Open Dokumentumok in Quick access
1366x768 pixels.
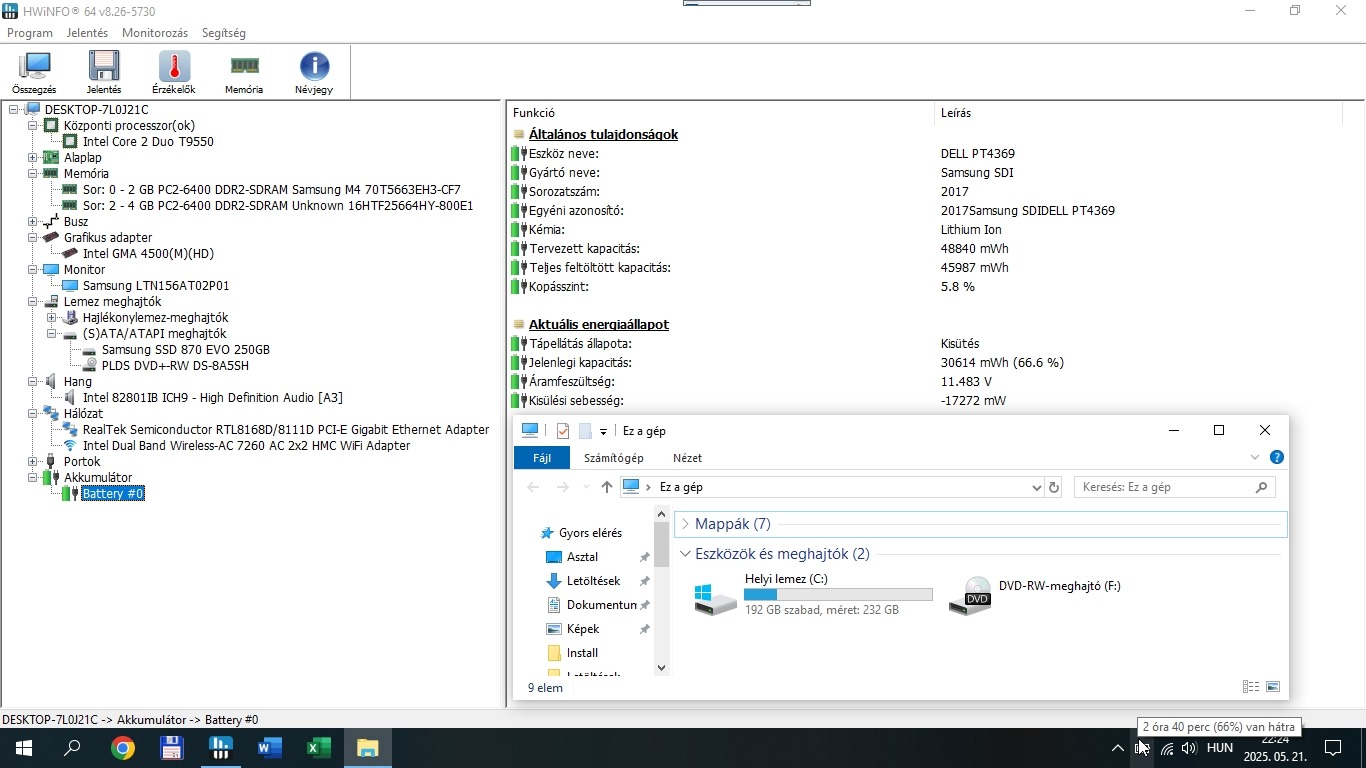tap(601, 605)
